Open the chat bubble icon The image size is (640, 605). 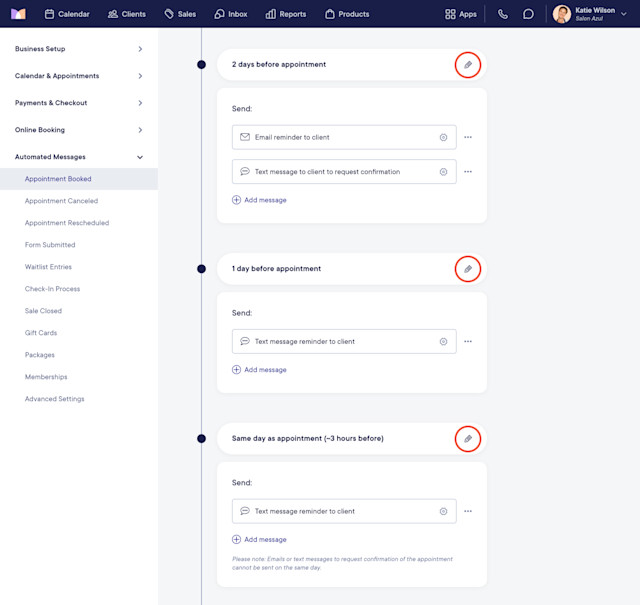tap(528, 14)
